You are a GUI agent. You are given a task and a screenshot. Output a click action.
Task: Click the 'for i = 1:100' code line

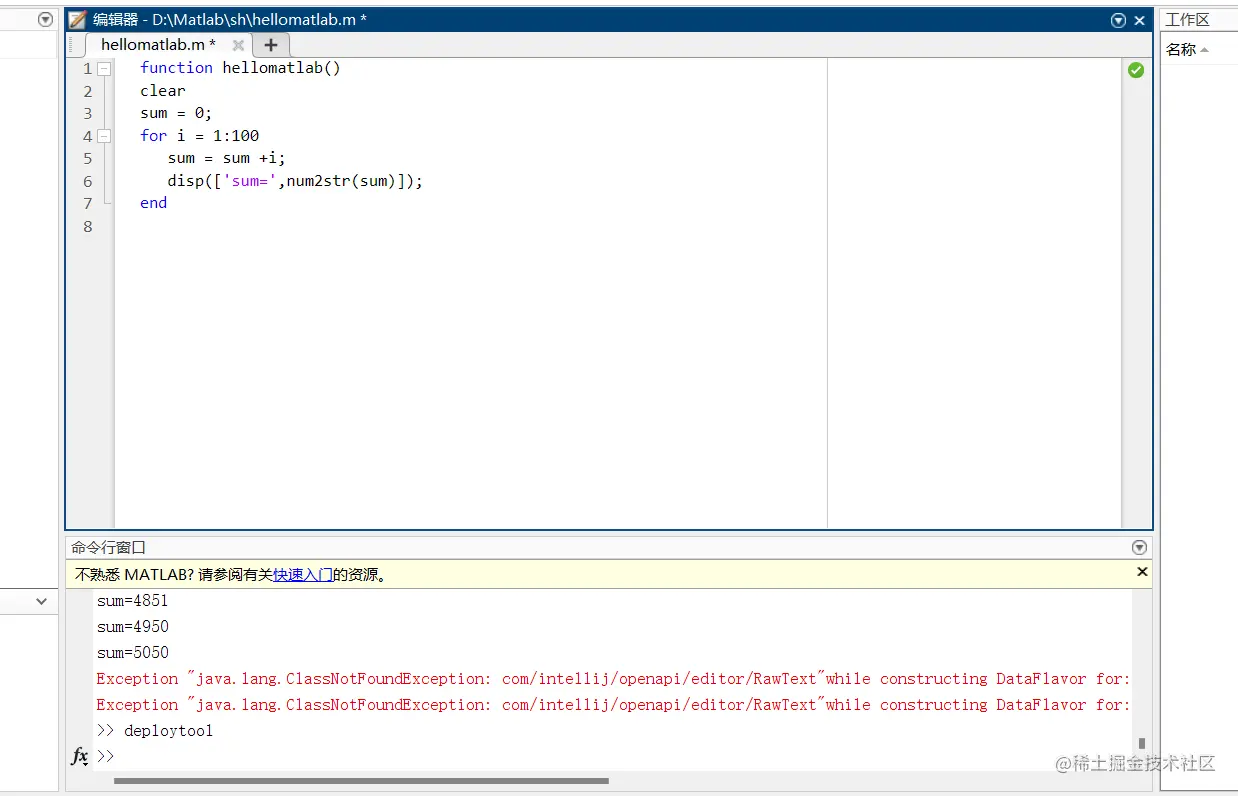click(x=199, y=136)
